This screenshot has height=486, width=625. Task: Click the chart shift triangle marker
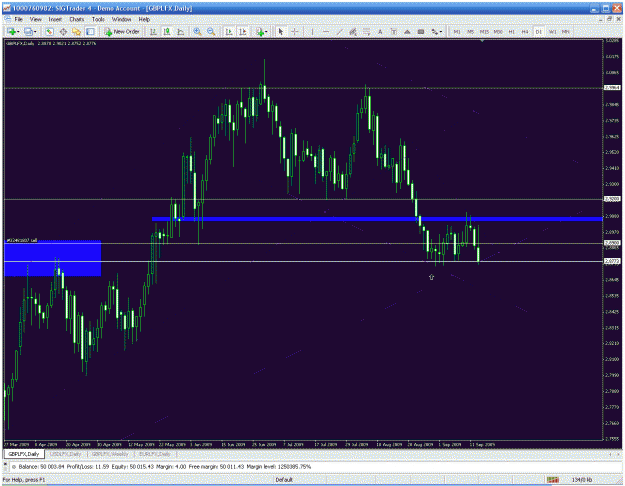coord(482,41)
